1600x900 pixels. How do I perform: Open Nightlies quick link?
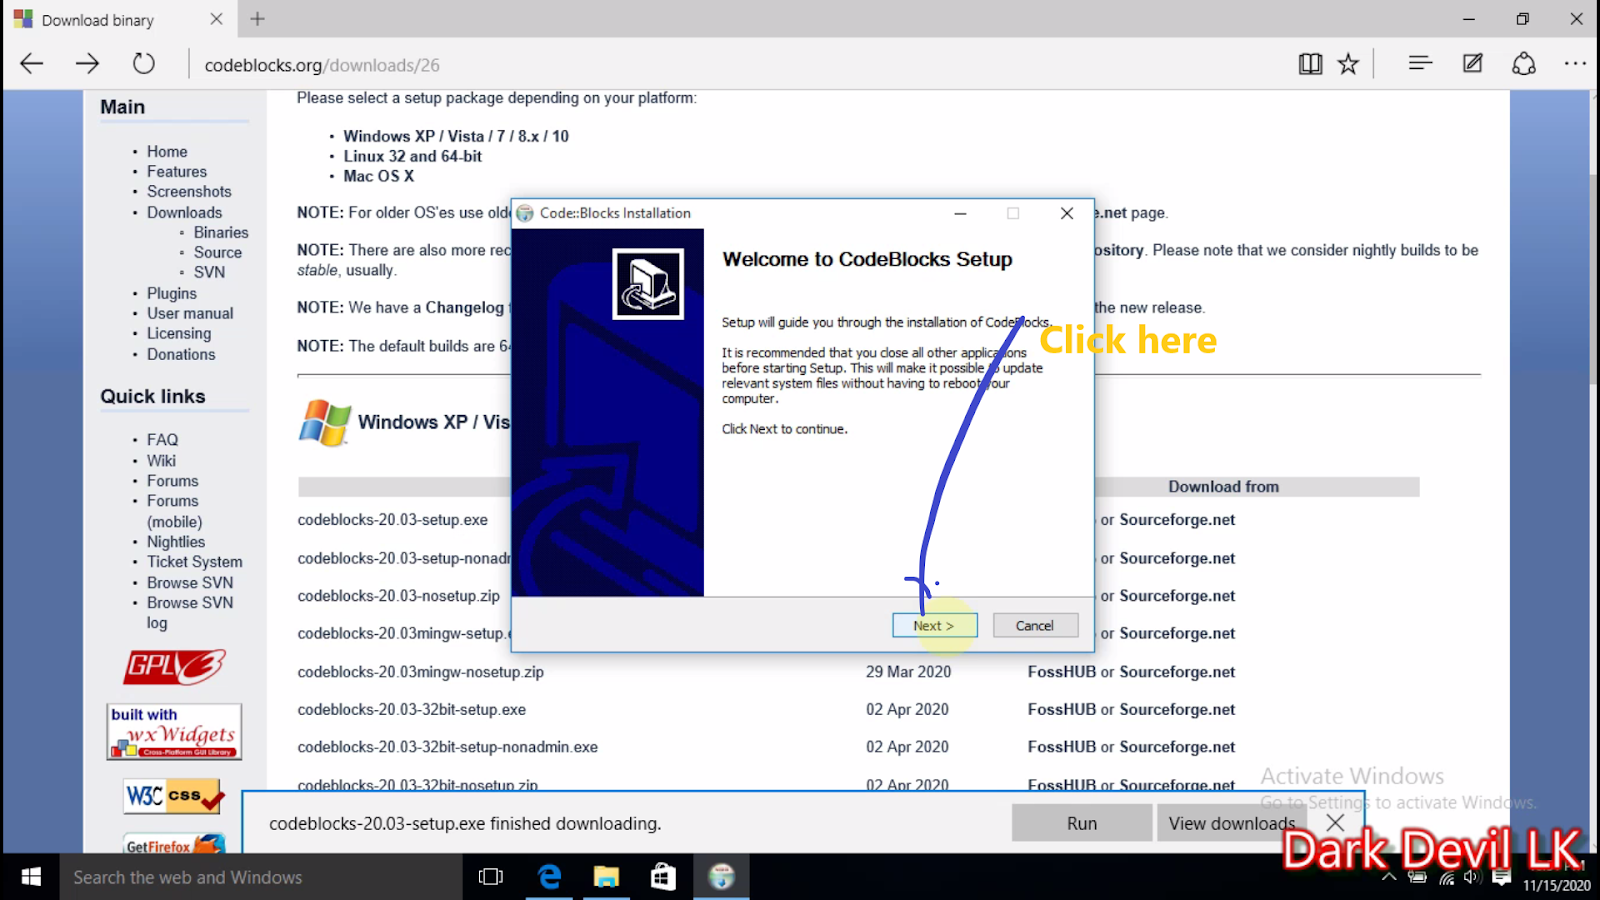pyautogui.click(x=176, y=541)
